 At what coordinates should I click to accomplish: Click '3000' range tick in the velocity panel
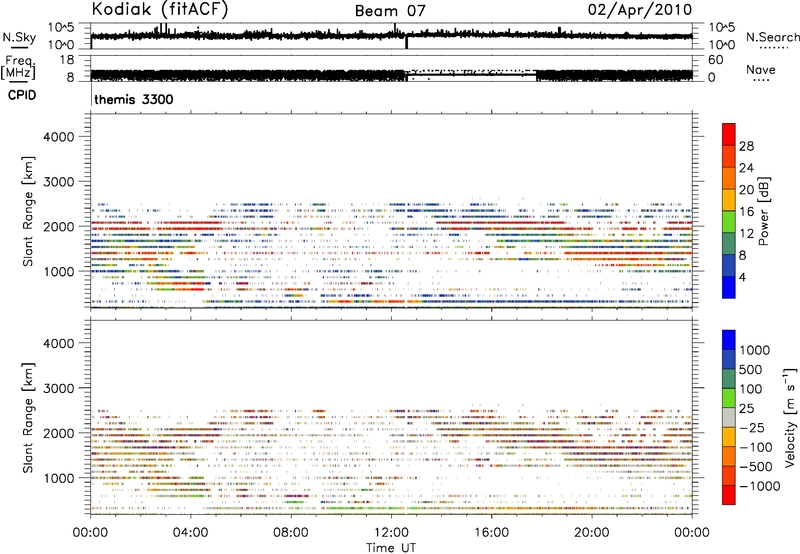tap(58, 388)
